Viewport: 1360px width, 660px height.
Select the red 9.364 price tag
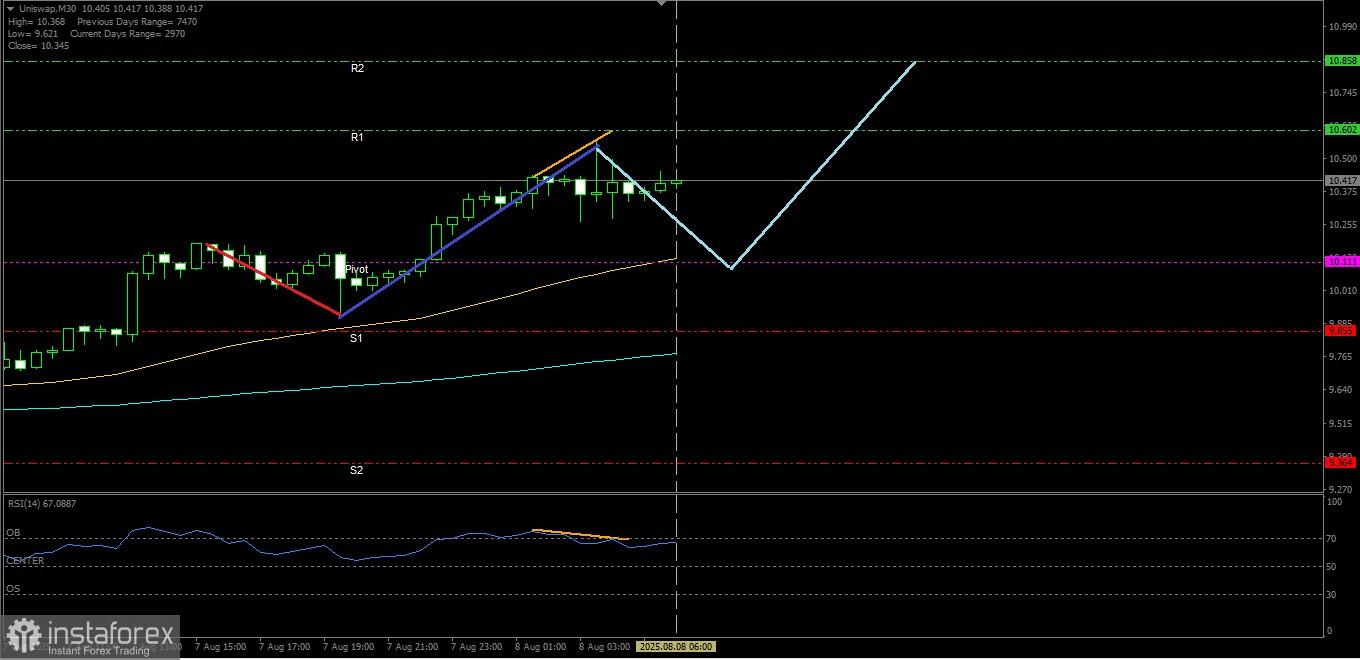(1341, 462)
